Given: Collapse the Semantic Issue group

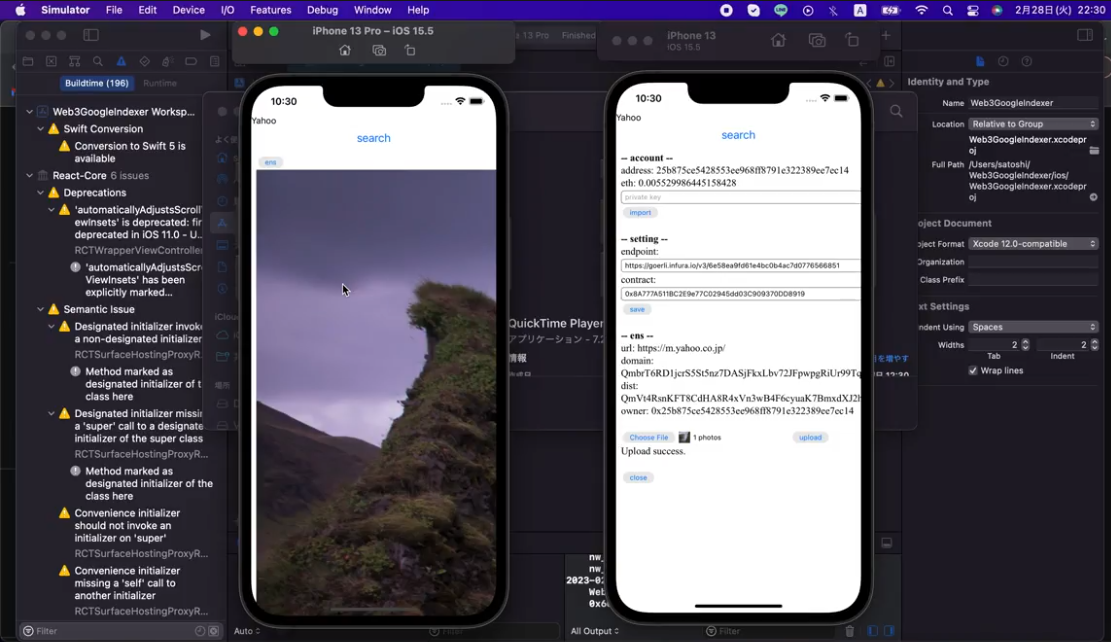Looking at the screenshot, I should pos(41,310).
